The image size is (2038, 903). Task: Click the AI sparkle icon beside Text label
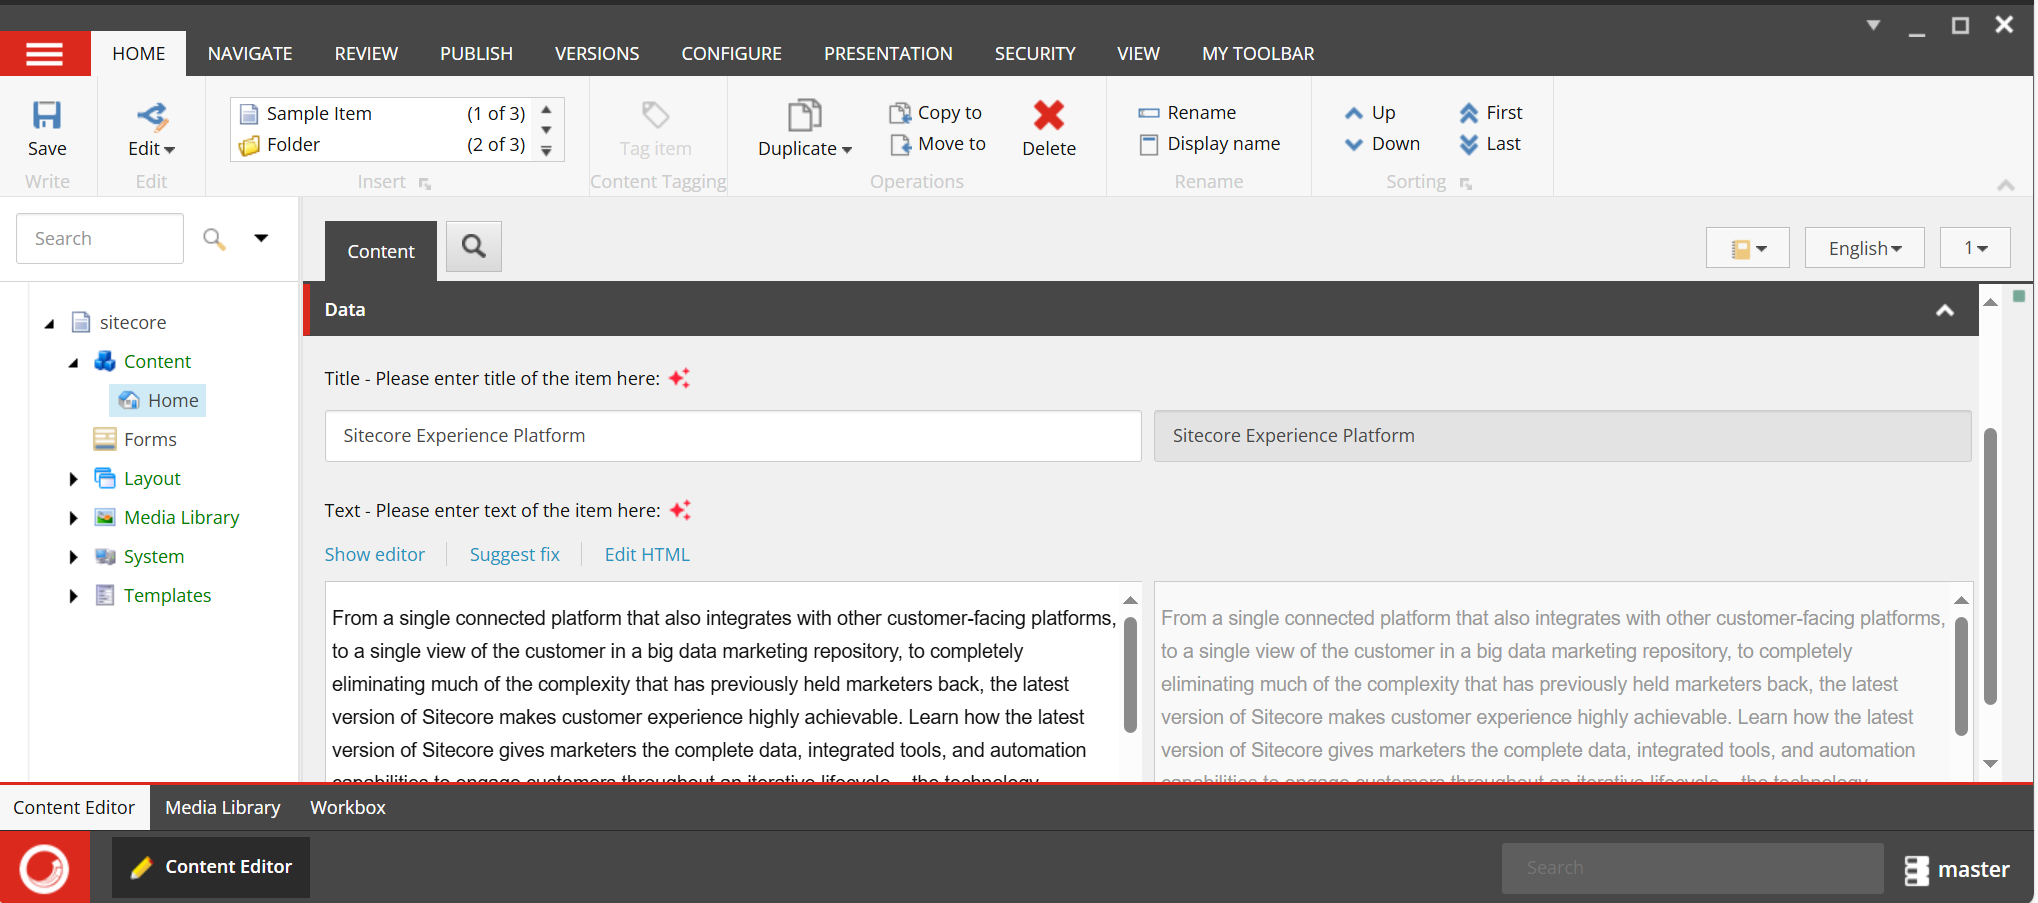pos(680,510)
